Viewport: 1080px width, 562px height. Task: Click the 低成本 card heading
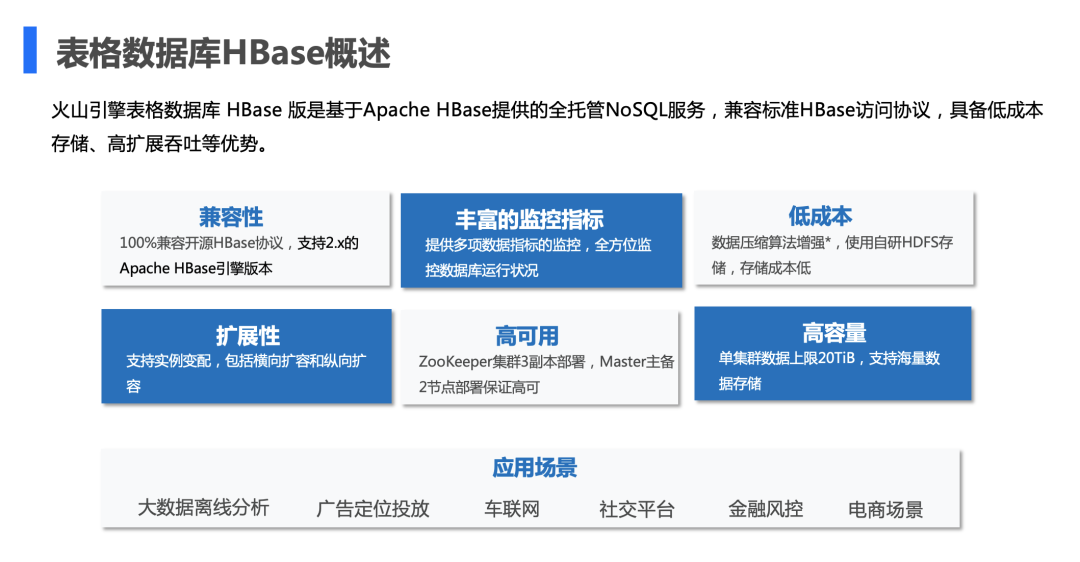coord(820,216)
